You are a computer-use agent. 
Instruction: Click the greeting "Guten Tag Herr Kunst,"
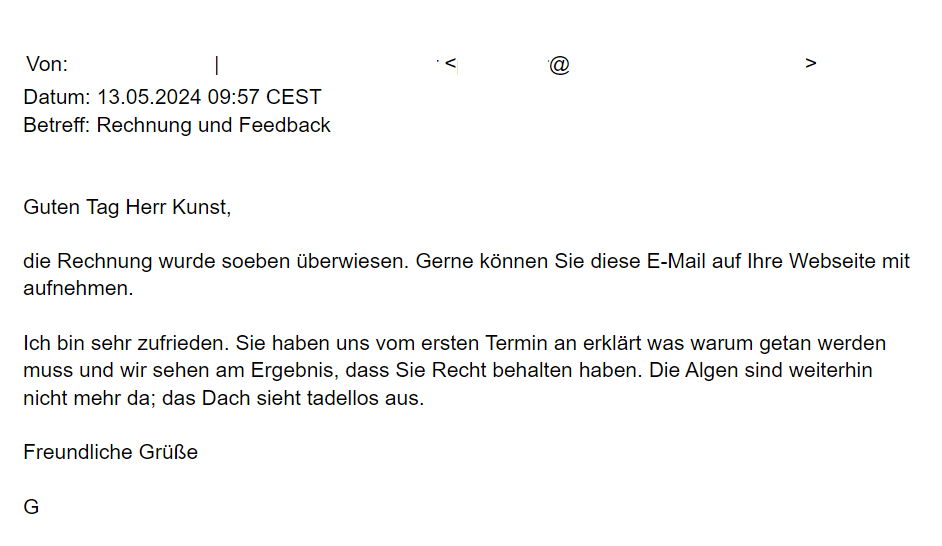127,207
